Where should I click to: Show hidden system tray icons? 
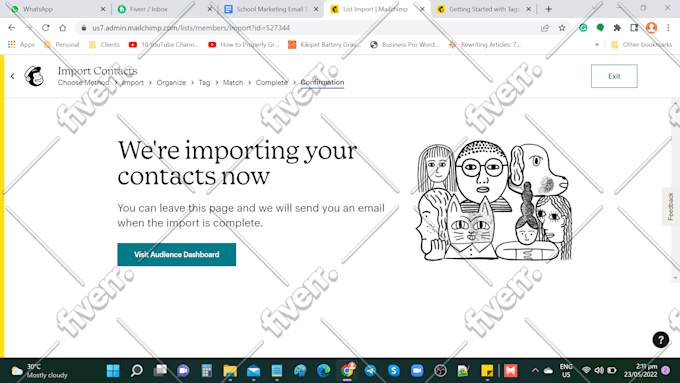(535, 370)
